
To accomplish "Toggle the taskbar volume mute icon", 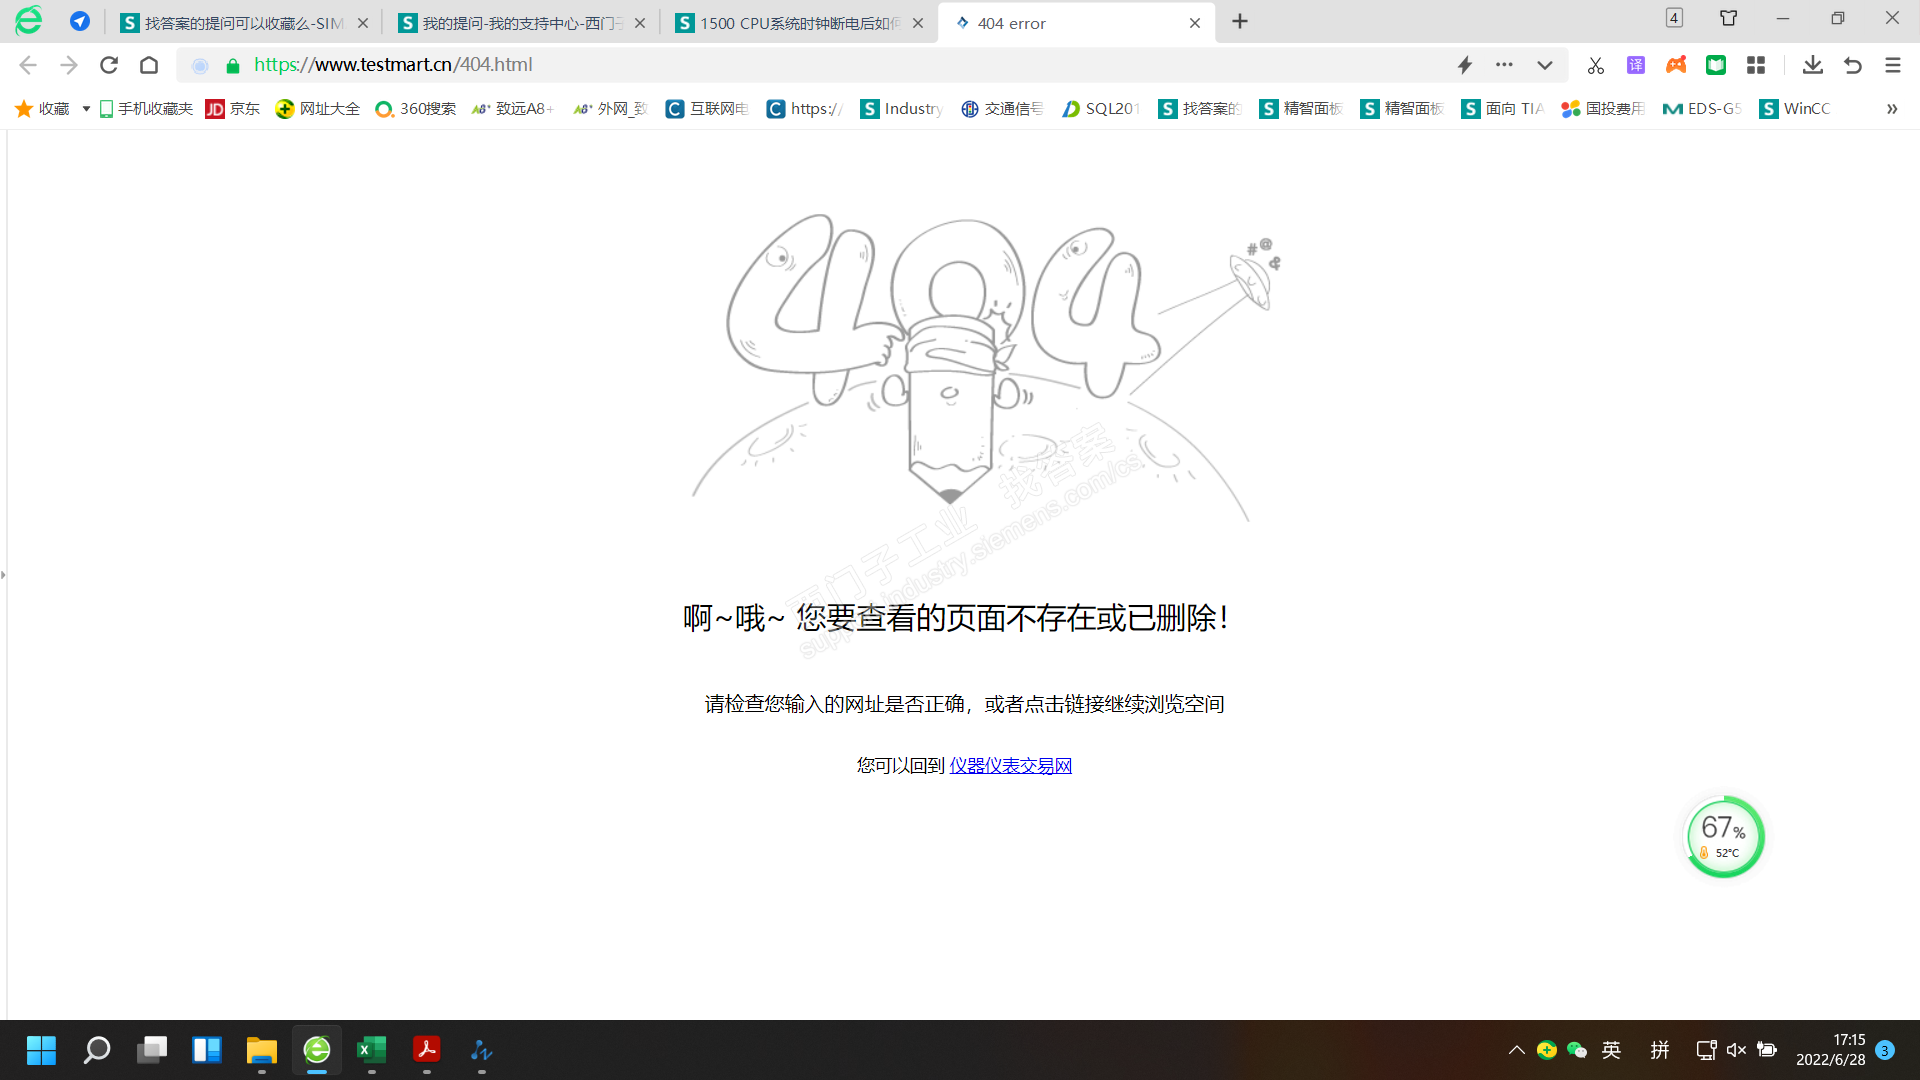I will pos(1736,1050).
